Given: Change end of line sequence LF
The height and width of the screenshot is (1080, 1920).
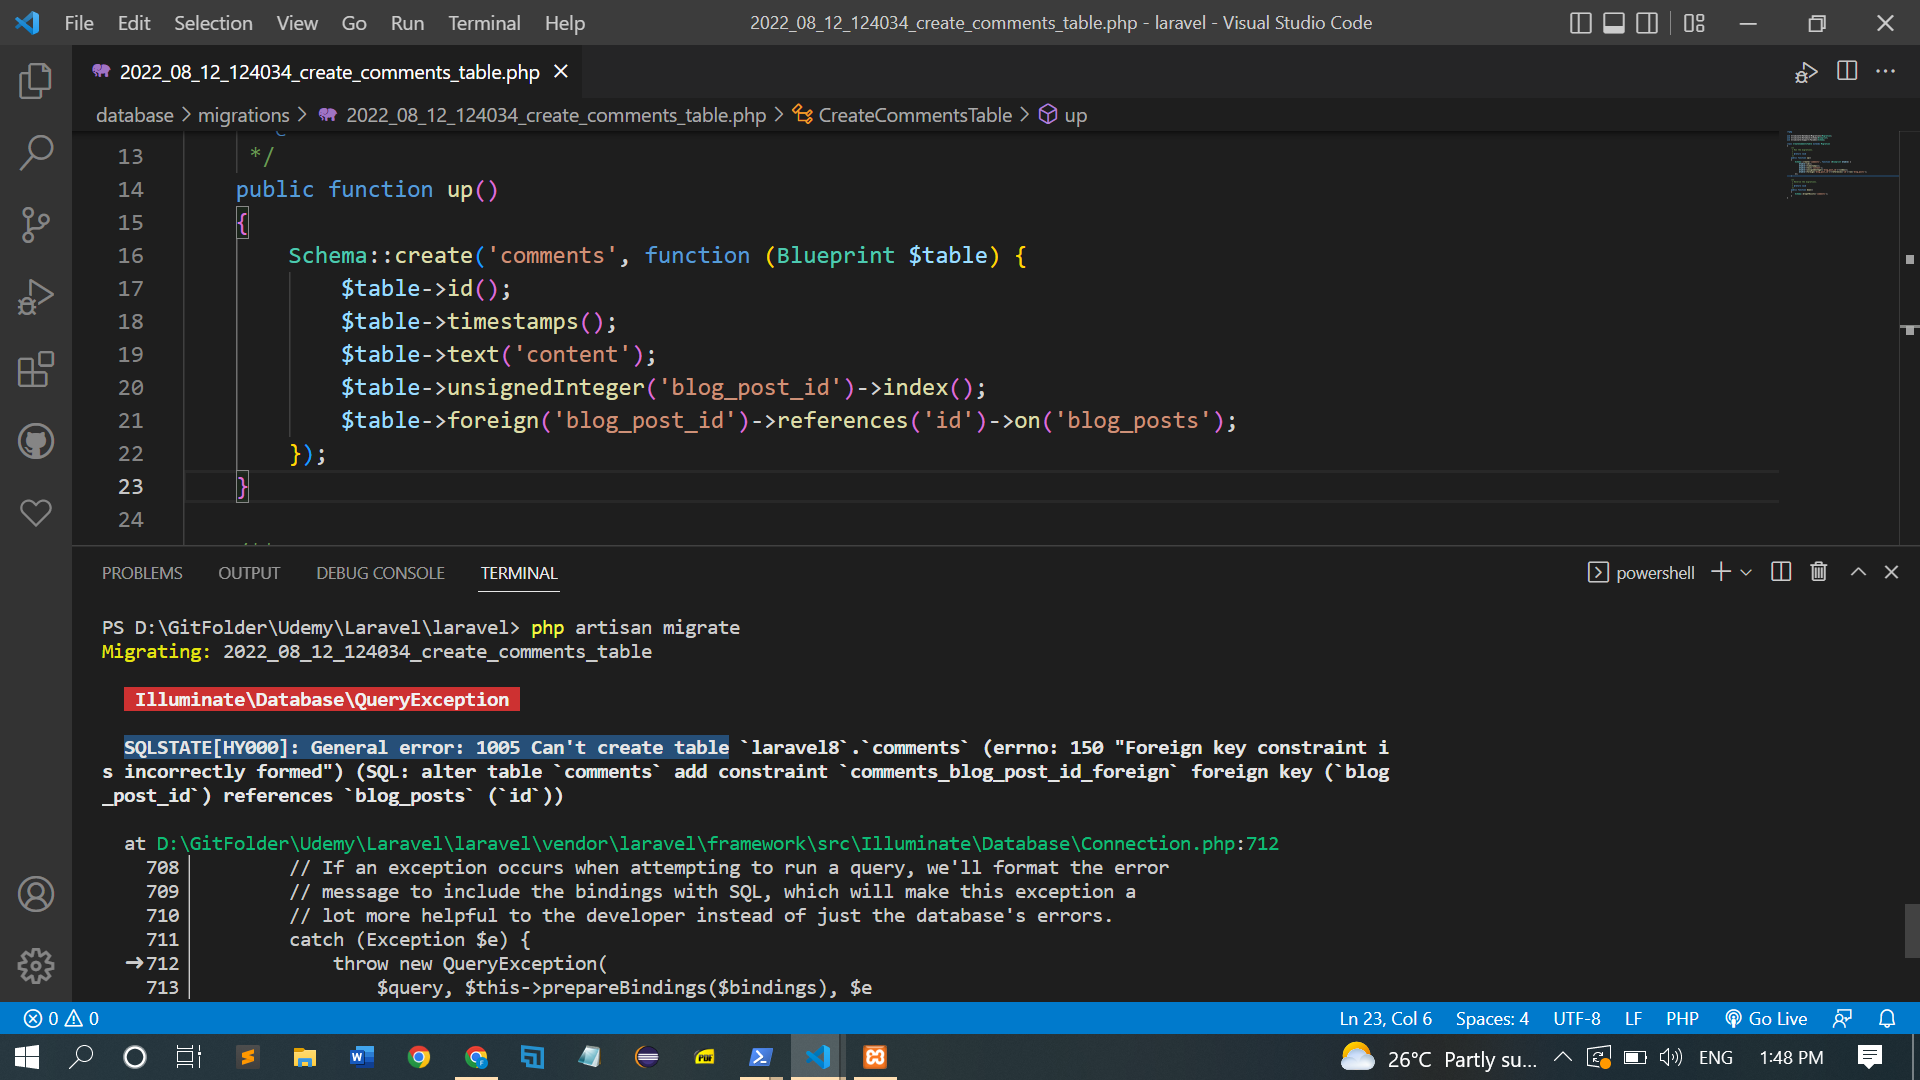Looking at the screenshot, I should pos(1633,1018).
